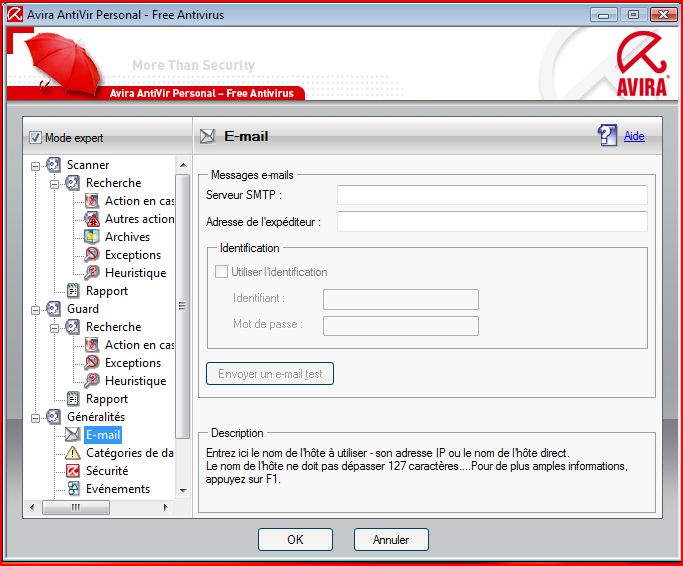Click the Archives icon
The height and width of the screenshot is (566, 683).
pyautogui.click(x=91, y=237)
